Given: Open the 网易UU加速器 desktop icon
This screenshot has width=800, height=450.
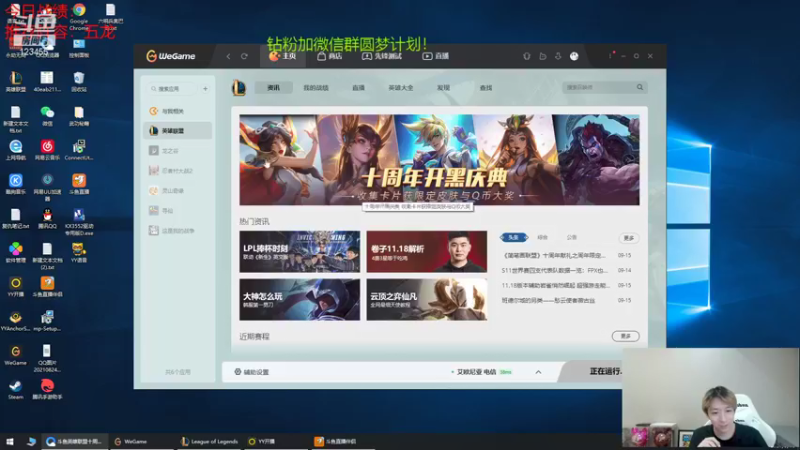Looking at the screenshot, I should tap(47, 186).
